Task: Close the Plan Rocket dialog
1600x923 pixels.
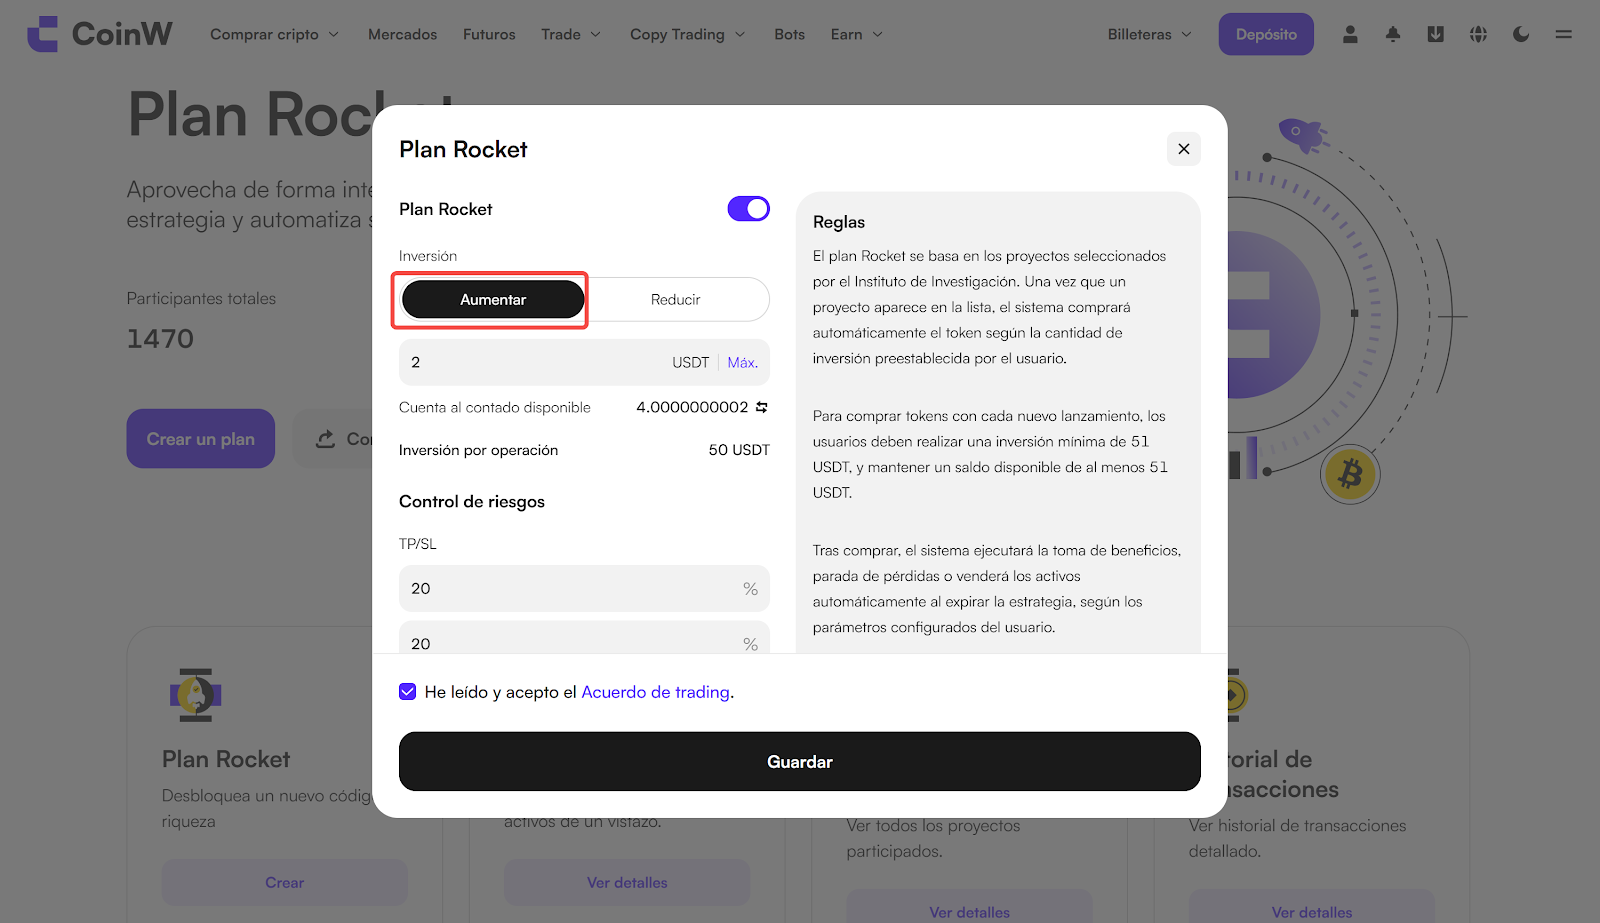Action: pyautogui.click(x=1184, y=149)
